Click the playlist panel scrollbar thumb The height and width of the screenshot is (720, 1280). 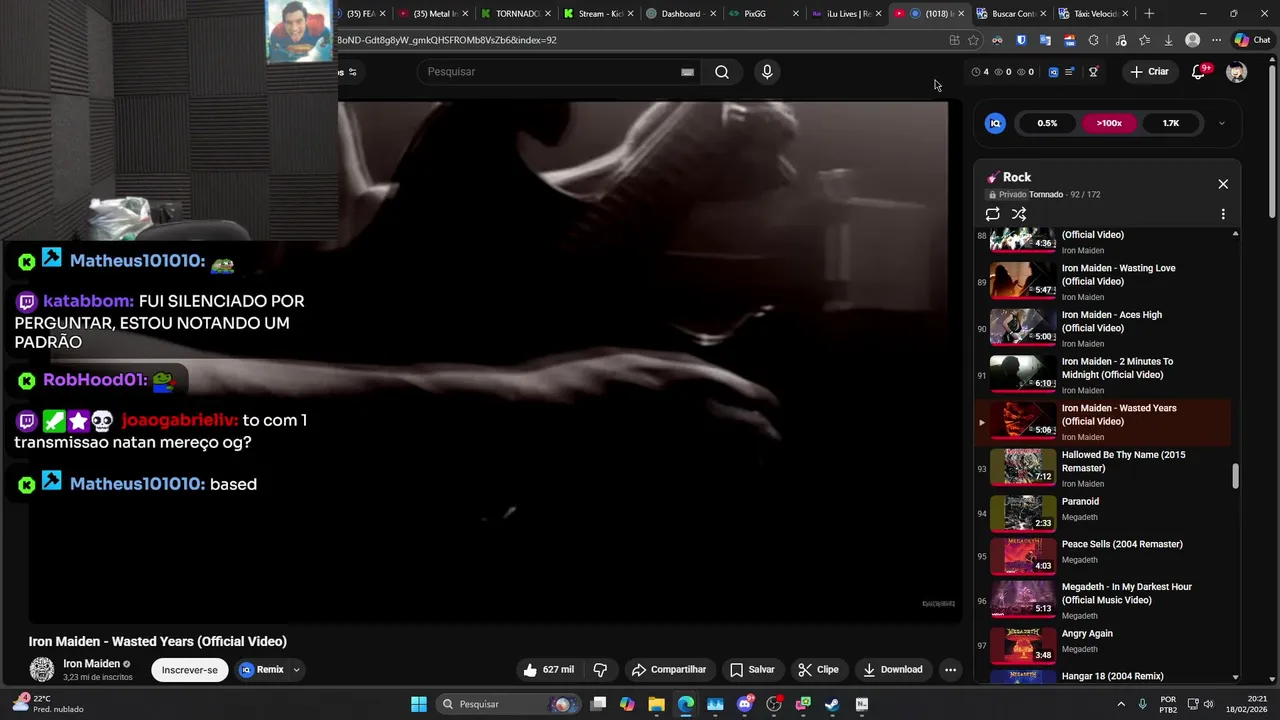pyautogui.click(x=1236, y=476)
